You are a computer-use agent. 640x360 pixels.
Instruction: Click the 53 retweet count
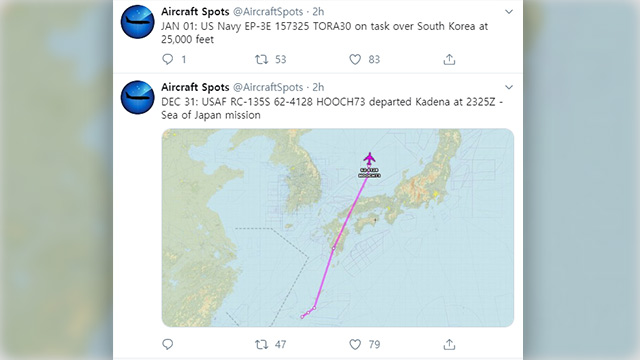280,60
